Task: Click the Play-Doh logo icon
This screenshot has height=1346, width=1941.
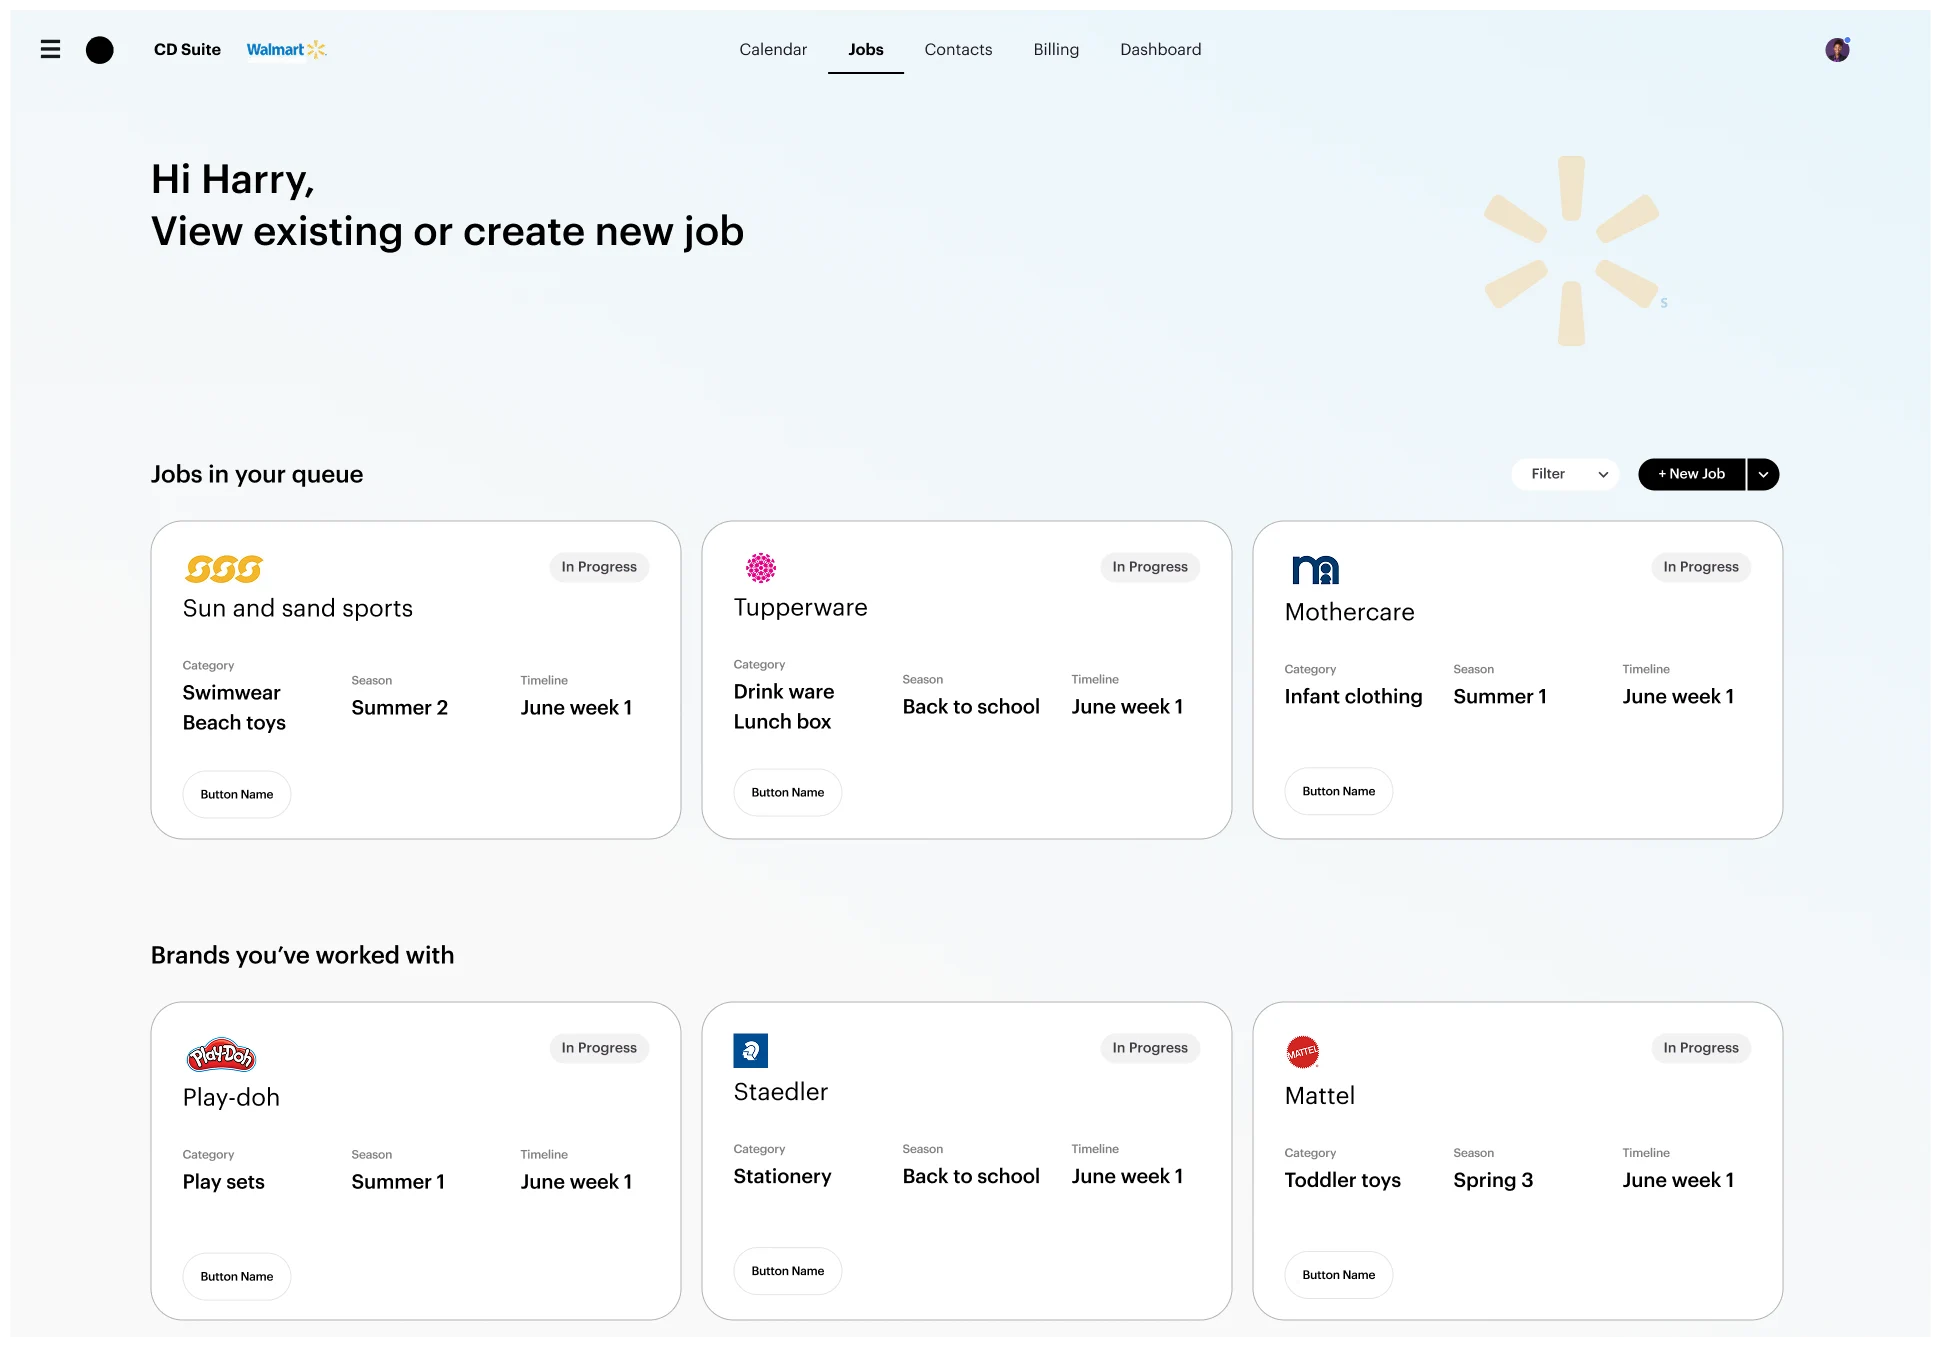Action: [x=221, y=1055]
